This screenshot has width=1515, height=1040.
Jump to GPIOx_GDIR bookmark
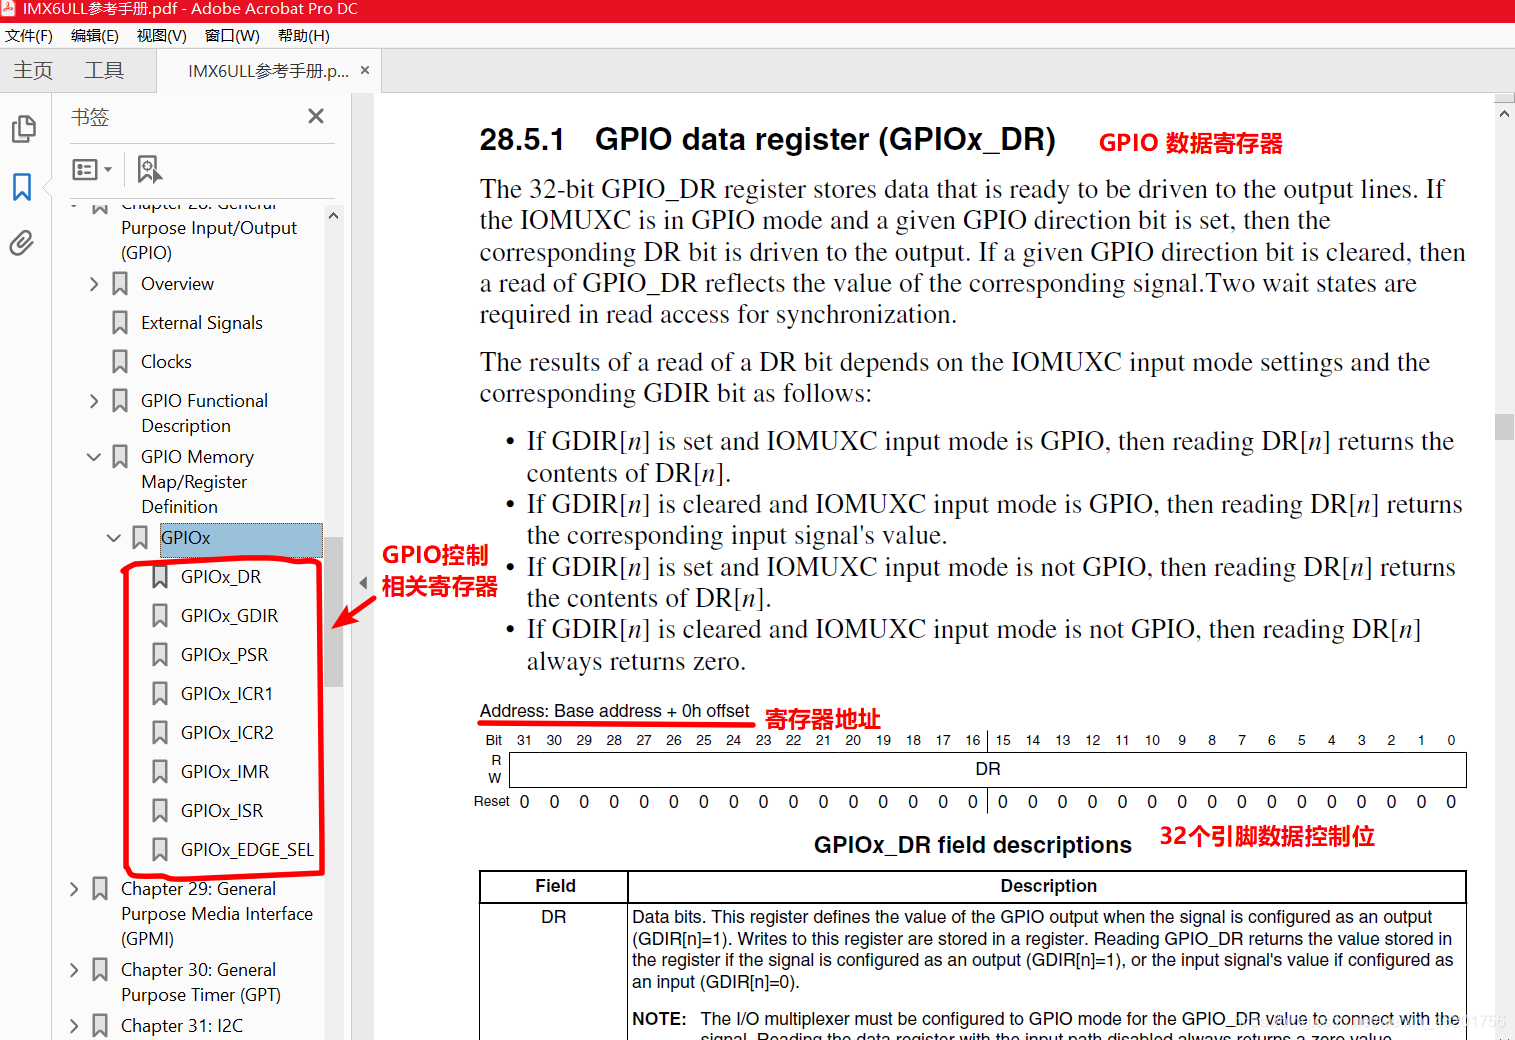click(229, 616)
